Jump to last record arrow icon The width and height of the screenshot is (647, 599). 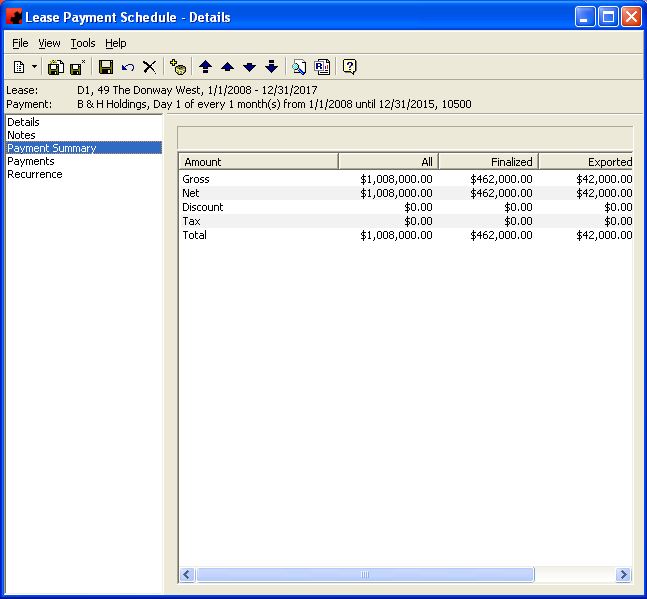coord(271,67)
